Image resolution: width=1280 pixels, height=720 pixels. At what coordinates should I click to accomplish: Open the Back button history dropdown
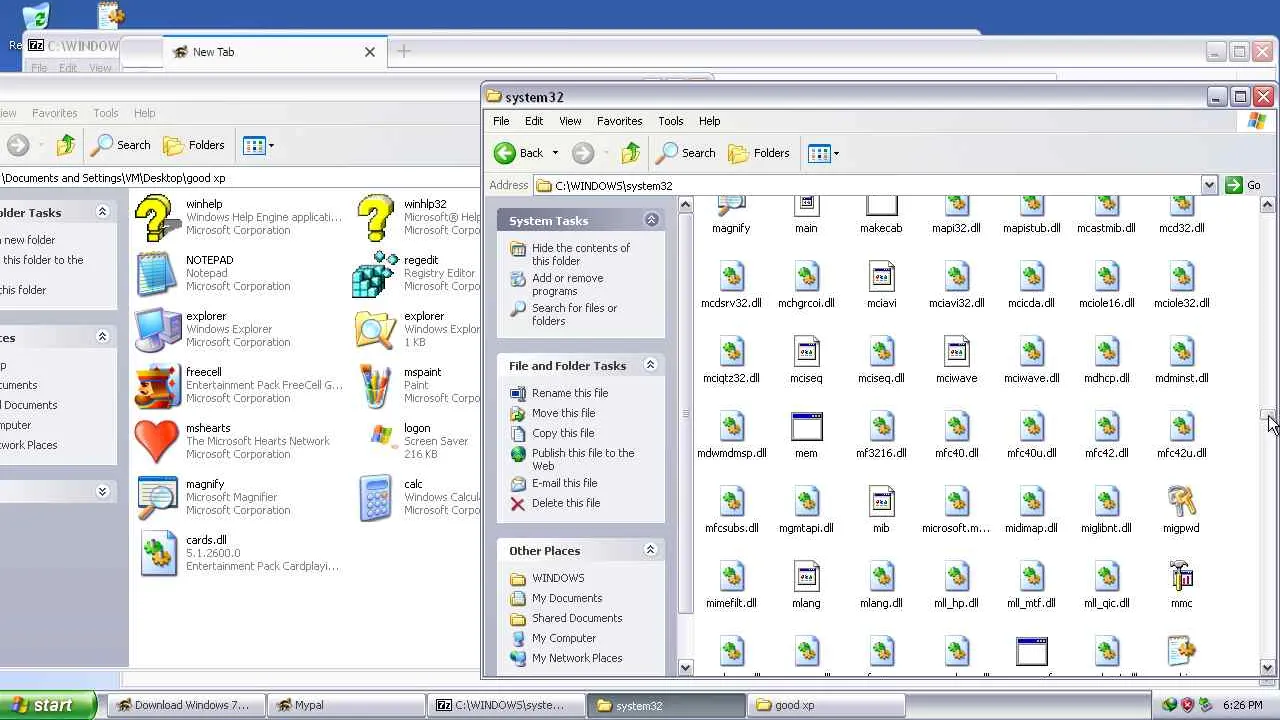(555, 153)
